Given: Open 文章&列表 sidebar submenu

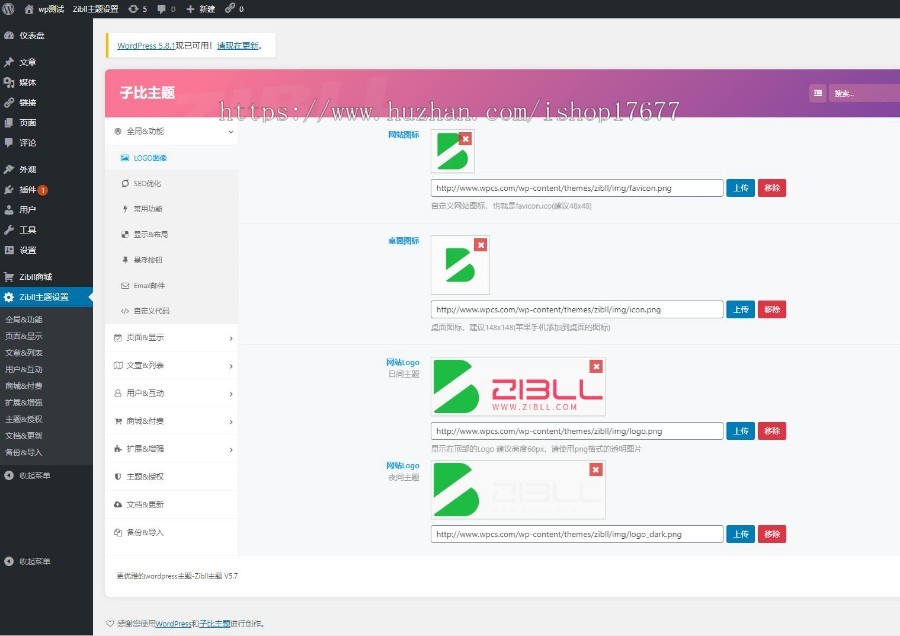Looking at the screenshot, I should click(24, 352).
